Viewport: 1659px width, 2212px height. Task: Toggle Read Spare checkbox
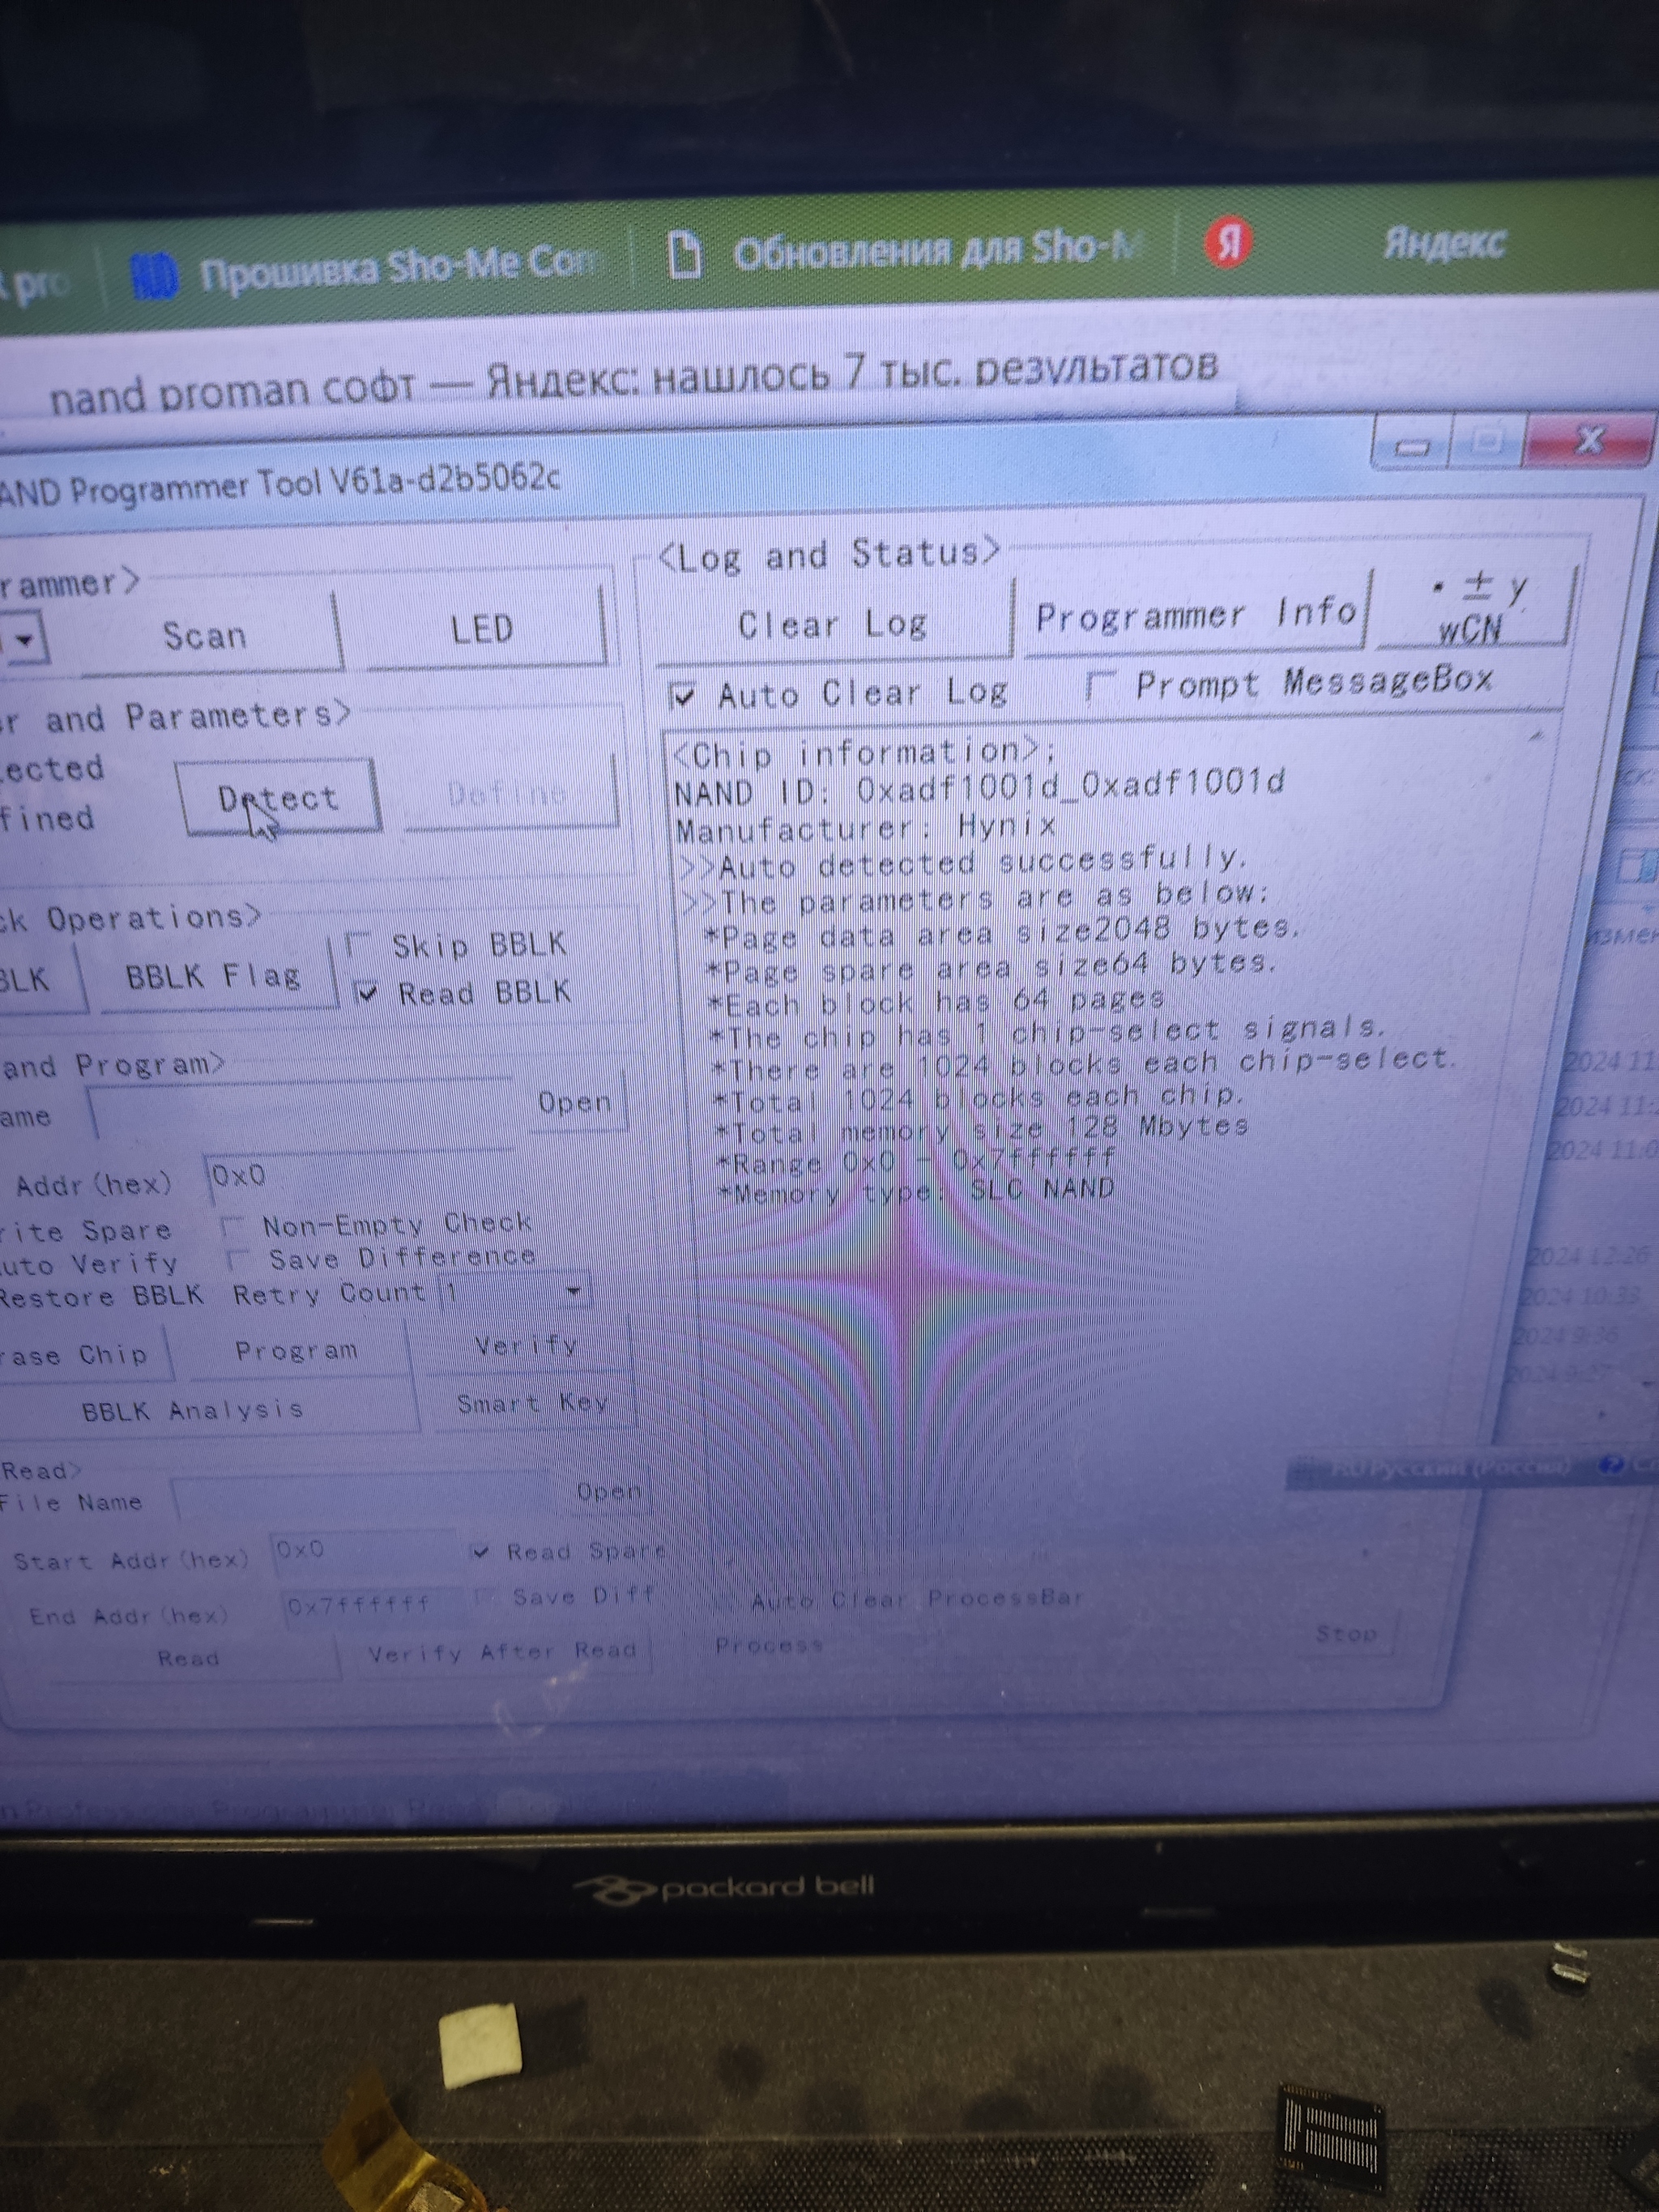481,1552
